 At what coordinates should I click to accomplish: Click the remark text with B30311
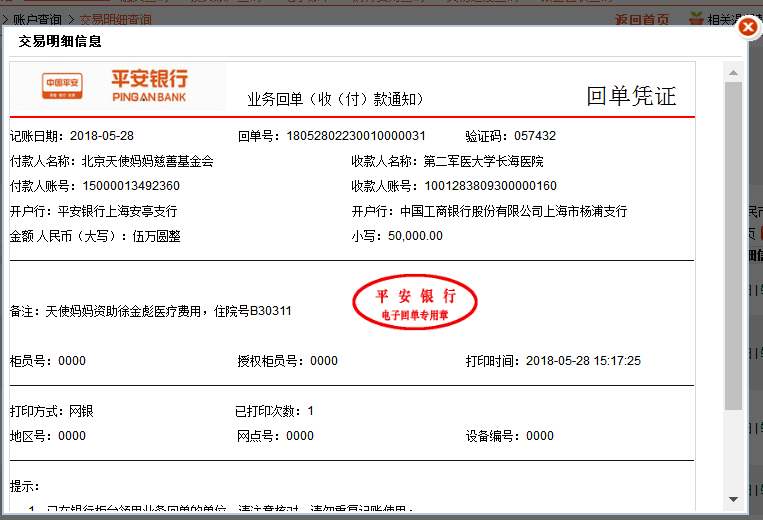pos(151,311)
